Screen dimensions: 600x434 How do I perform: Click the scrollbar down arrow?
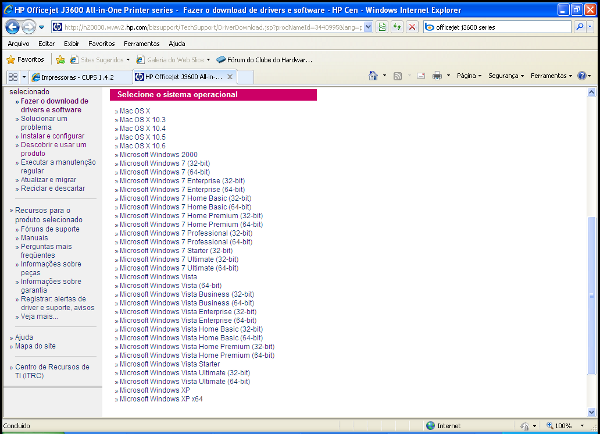click(x=591, y=412)
